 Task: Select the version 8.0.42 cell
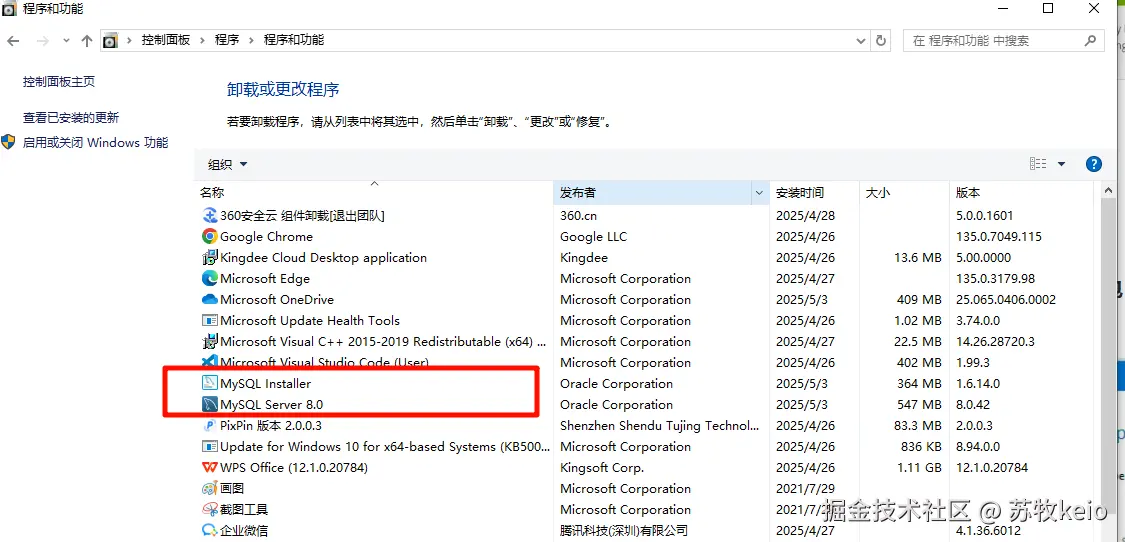pyautogui.click(x=973, y=404)
